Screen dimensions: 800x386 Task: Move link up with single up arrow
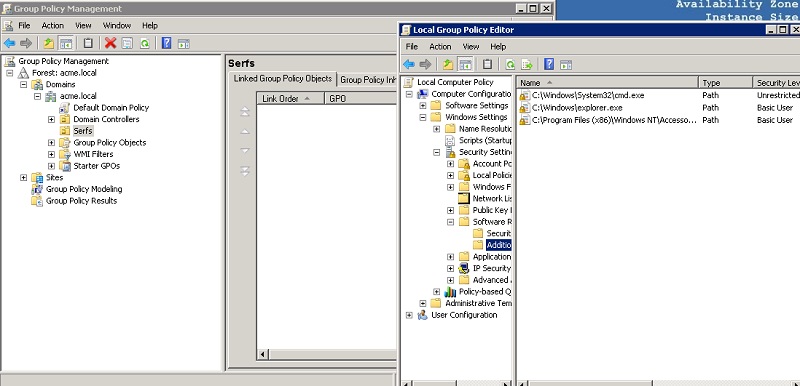tap(245, 132)
